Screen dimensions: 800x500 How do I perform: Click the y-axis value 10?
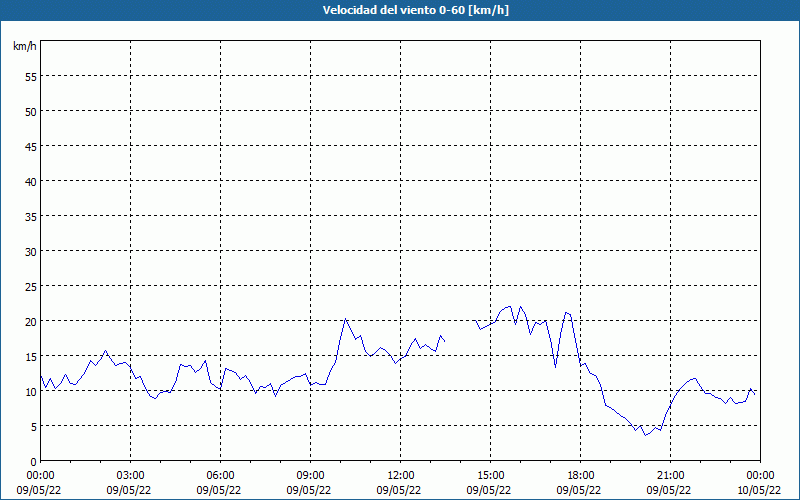coord(31,391)
